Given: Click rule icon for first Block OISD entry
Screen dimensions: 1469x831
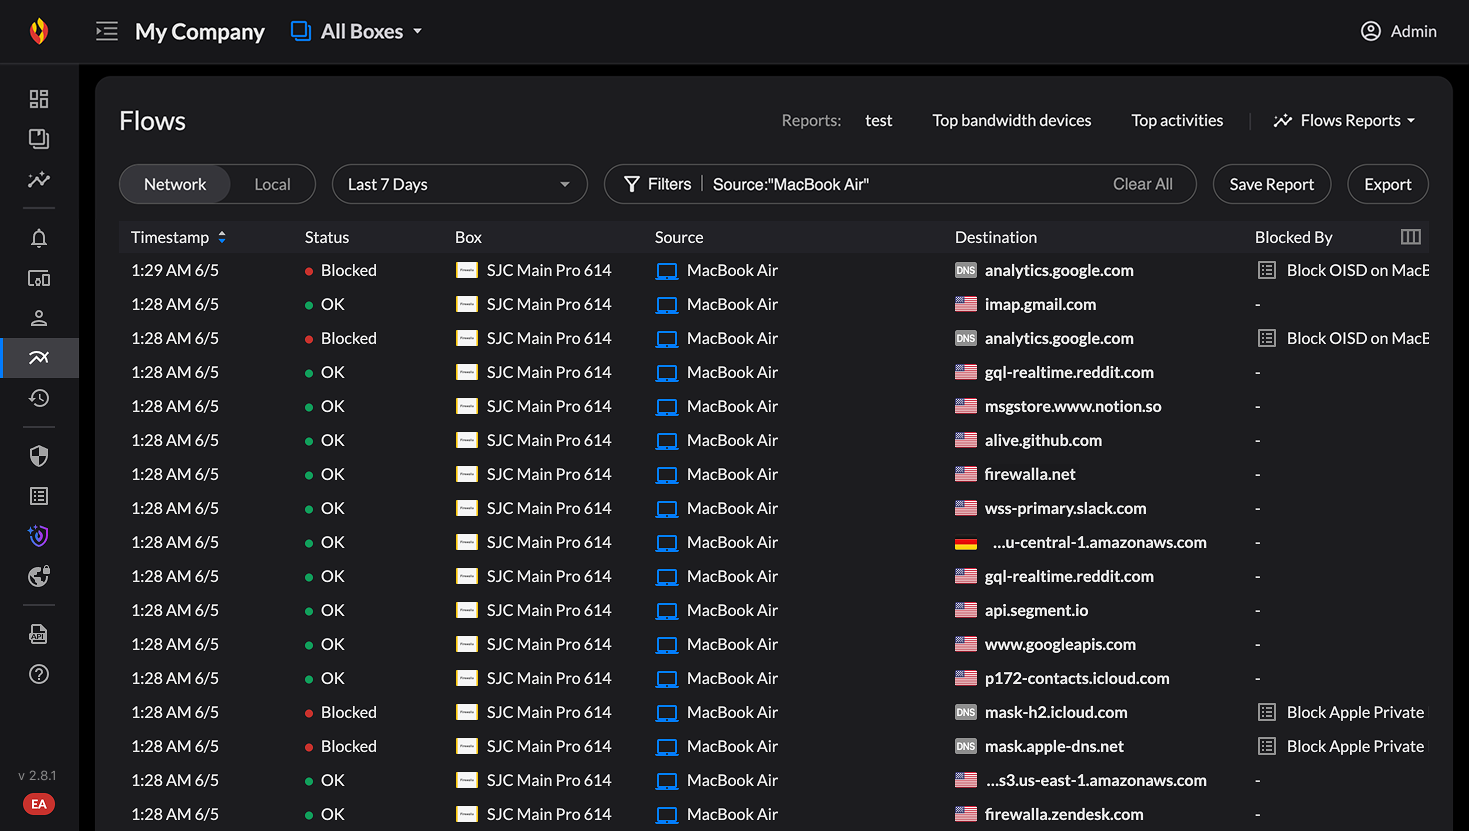Looking at the screenshot, I should tap(1267, 270).
